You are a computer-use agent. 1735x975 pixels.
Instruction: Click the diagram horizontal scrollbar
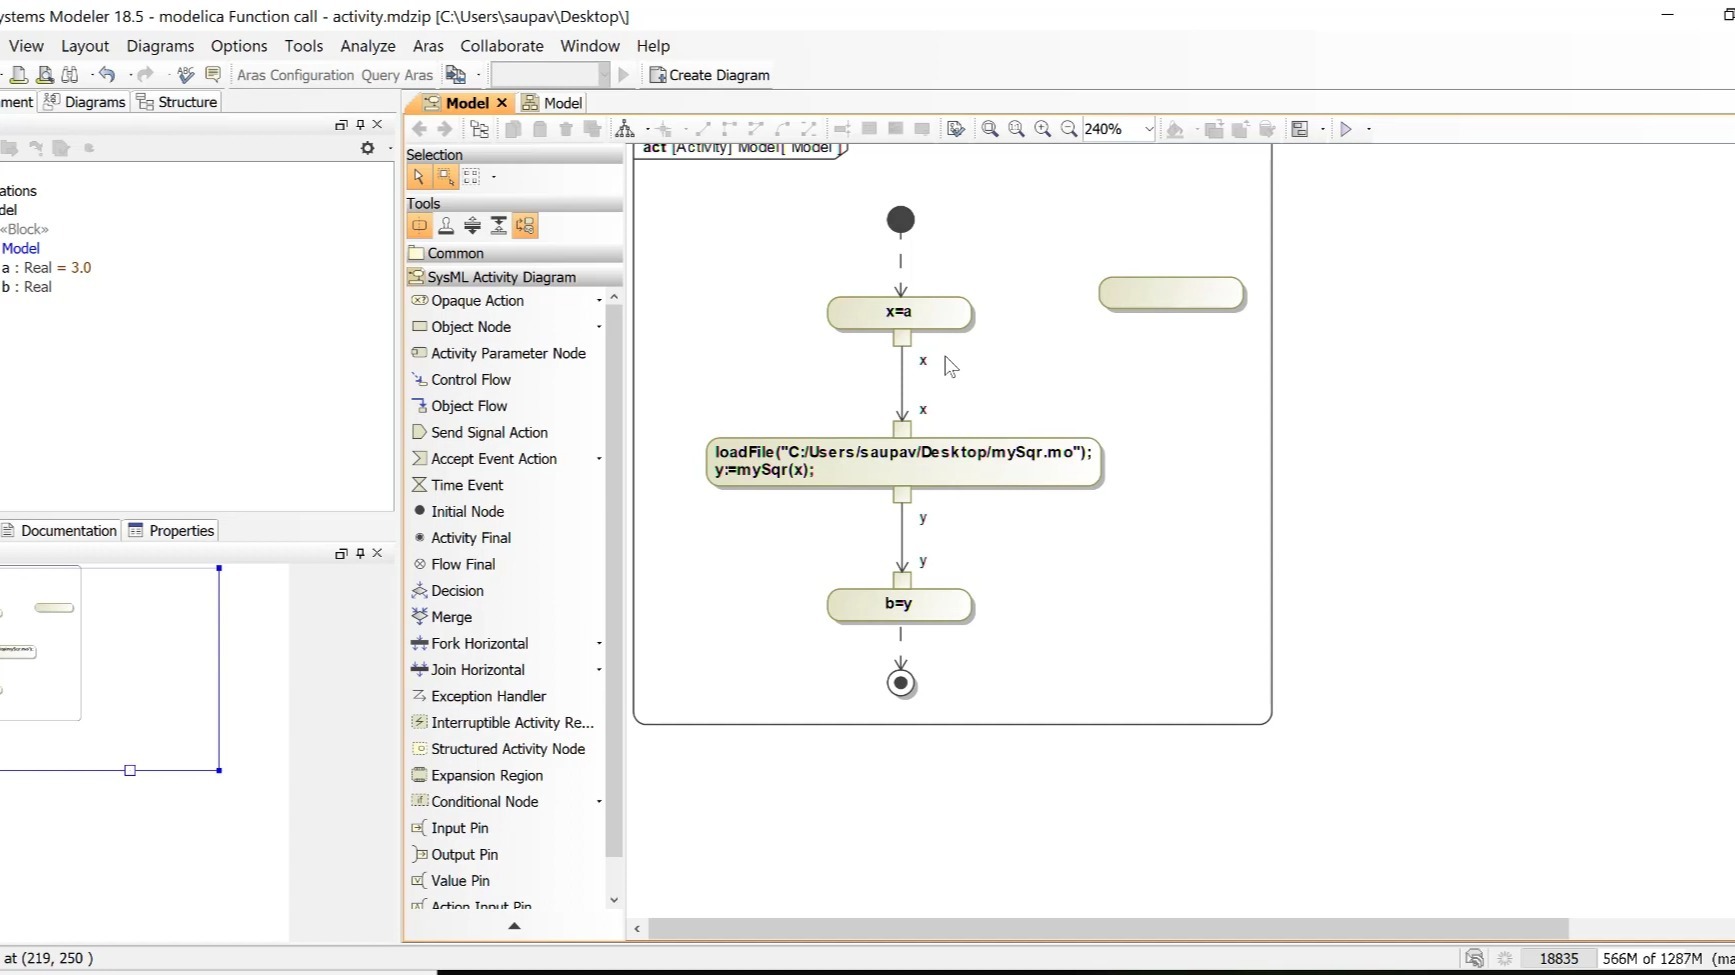point(1108,929)
